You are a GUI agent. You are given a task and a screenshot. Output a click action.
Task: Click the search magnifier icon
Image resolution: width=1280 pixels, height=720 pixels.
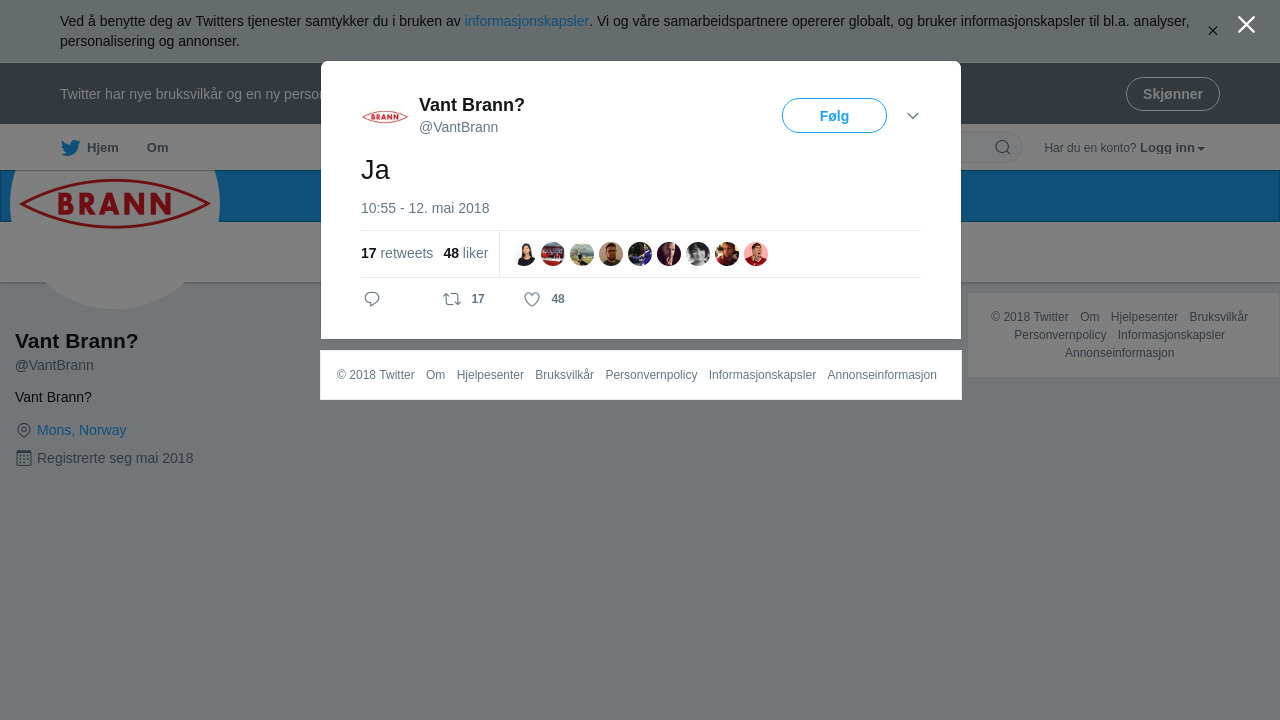tap(1003, 148)
